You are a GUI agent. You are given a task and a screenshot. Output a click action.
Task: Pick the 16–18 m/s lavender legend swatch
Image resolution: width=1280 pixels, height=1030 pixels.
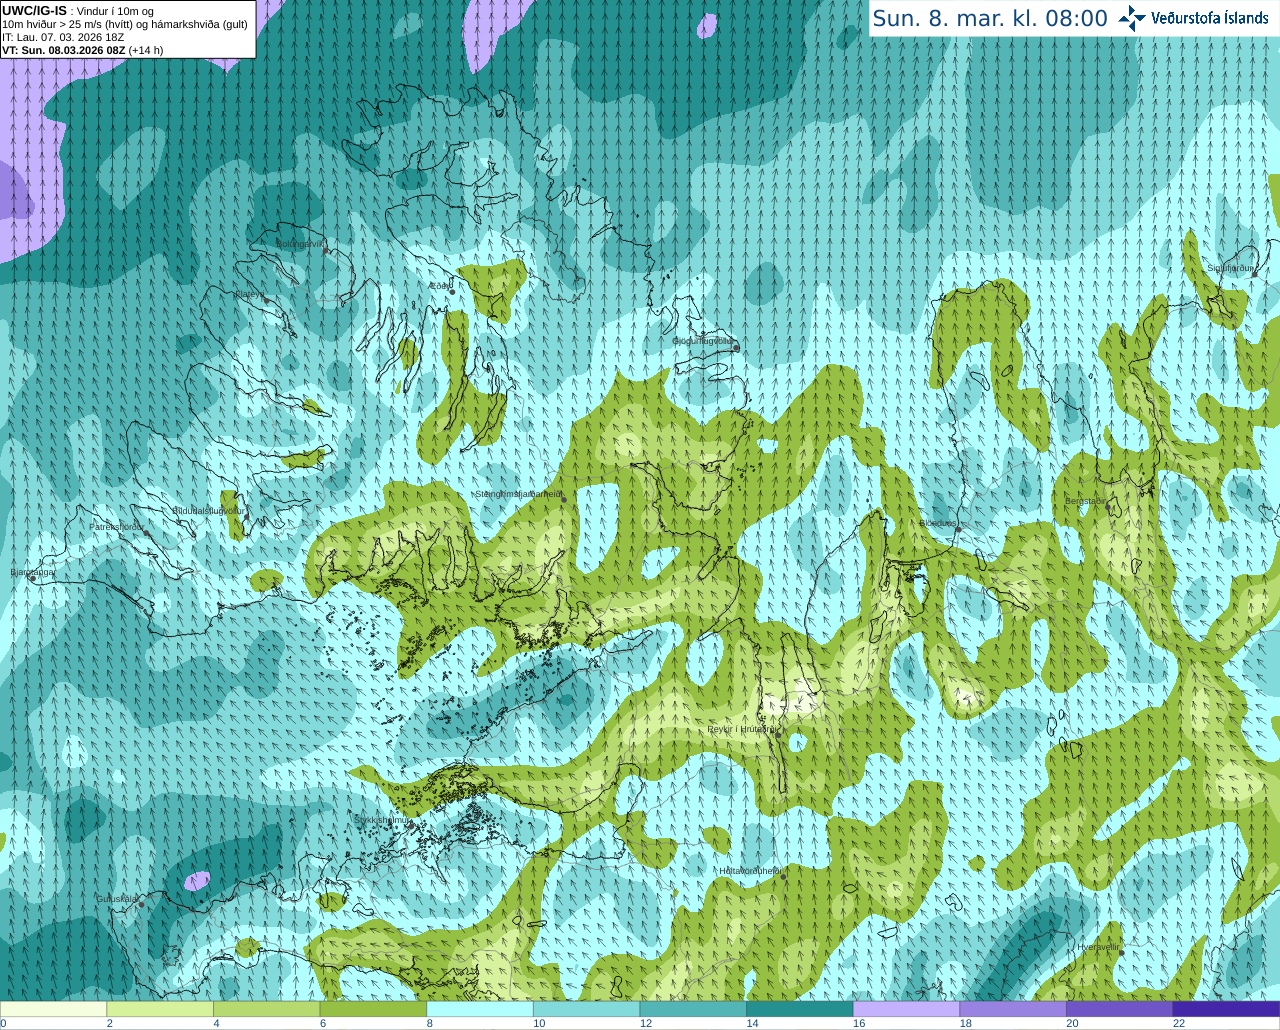[906, 1009]
